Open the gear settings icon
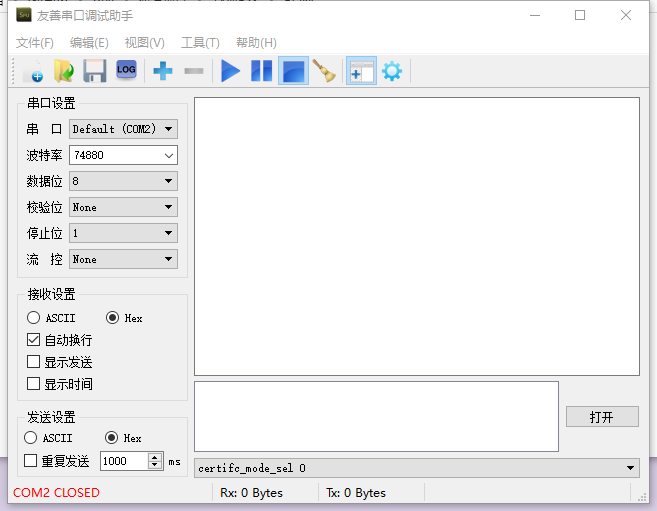 (x=392, y=71)
